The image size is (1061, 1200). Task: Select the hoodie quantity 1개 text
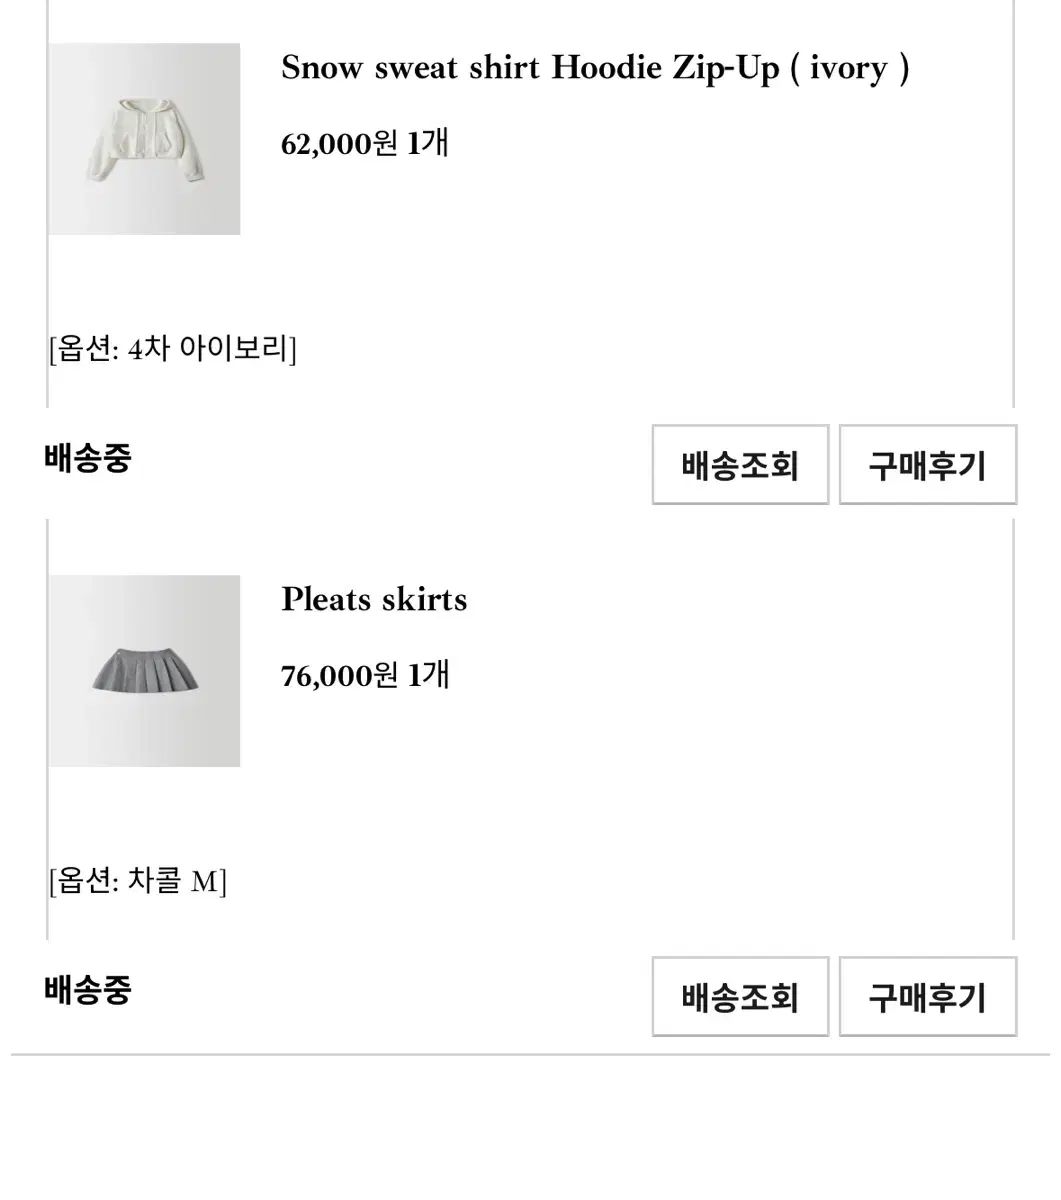(428, 144)
